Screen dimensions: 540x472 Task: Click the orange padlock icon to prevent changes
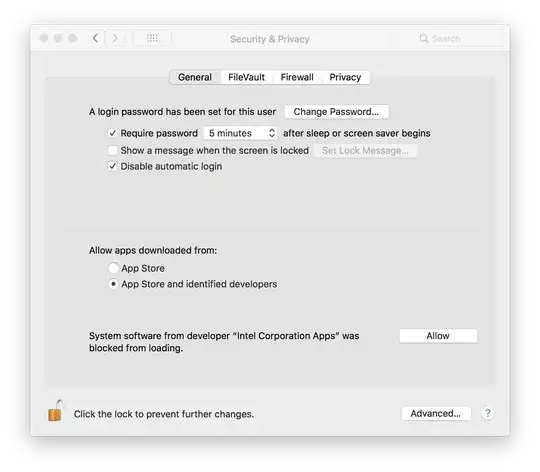pyautogui.click(x=56, y=411)
